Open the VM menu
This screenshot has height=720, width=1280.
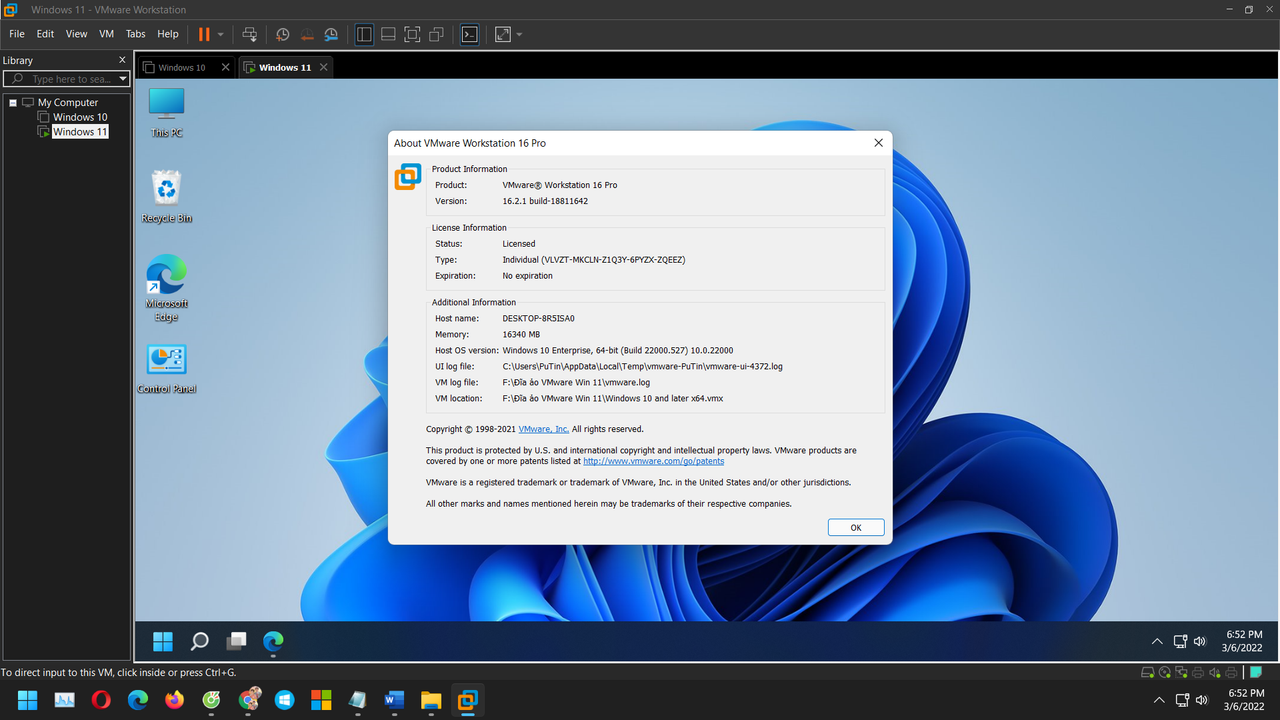coord(107,34)
